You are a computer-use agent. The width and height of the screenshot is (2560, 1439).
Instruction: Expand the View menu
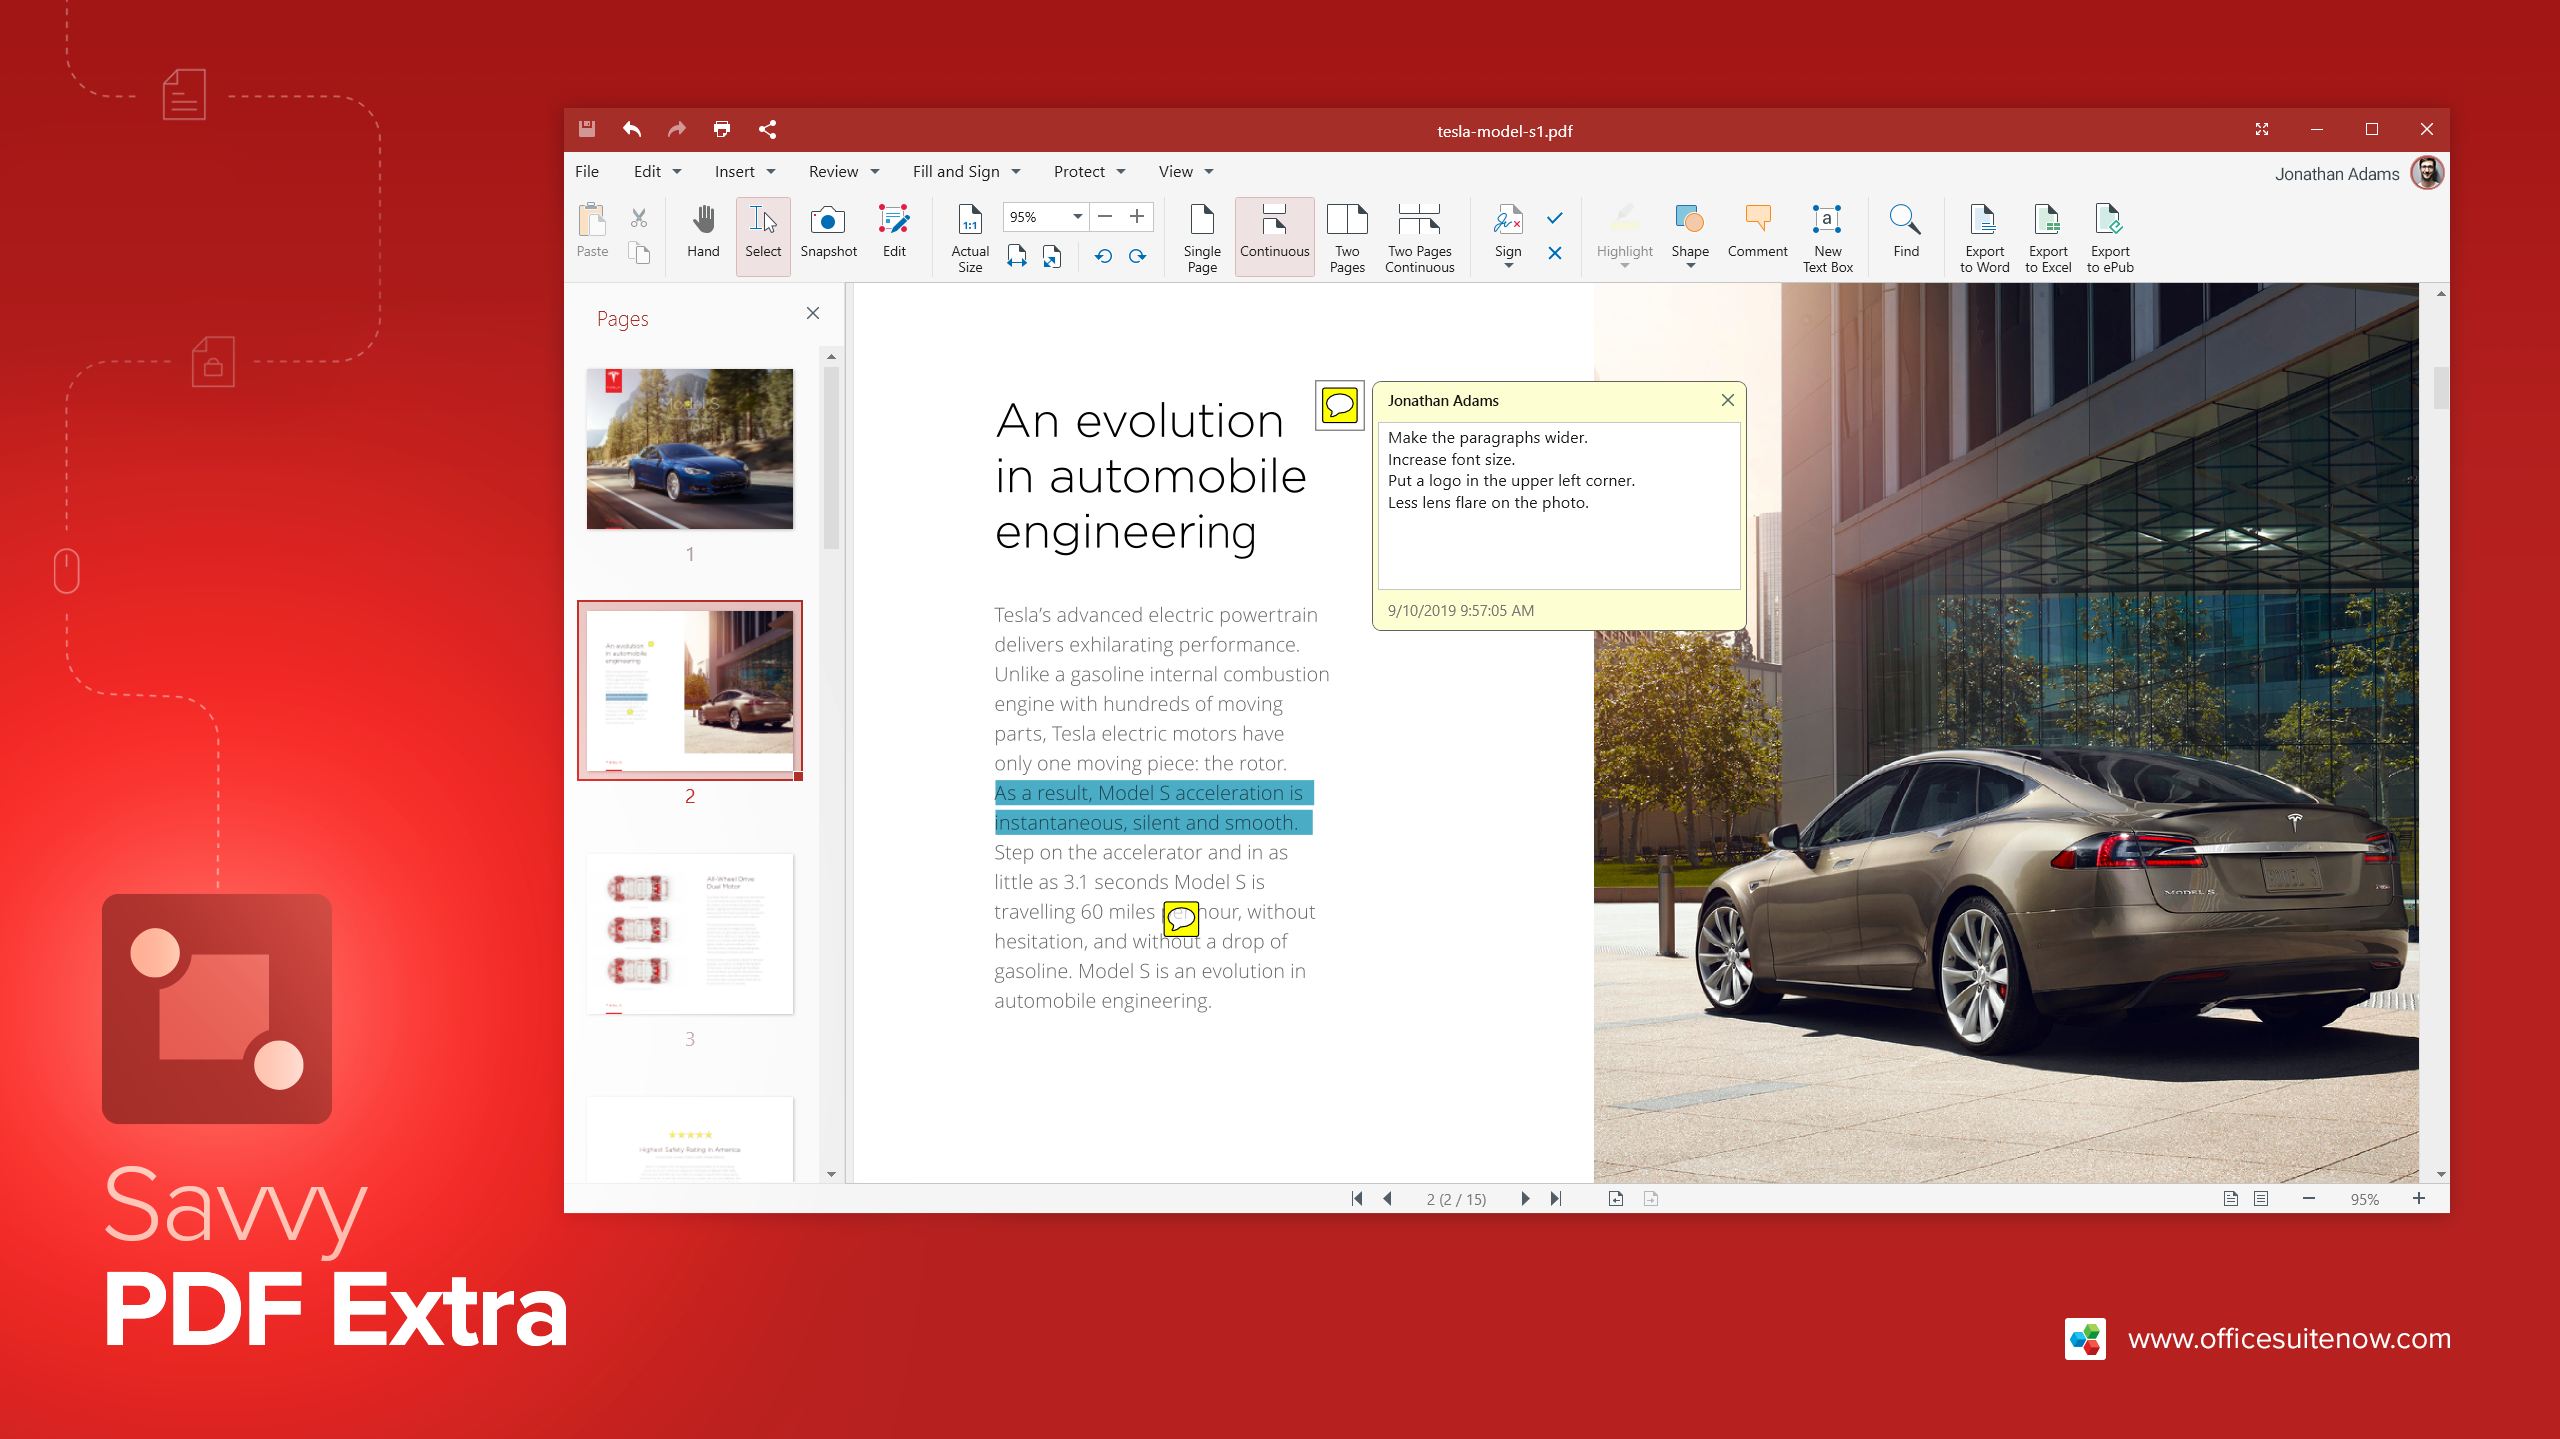(x=1185, y=172)
